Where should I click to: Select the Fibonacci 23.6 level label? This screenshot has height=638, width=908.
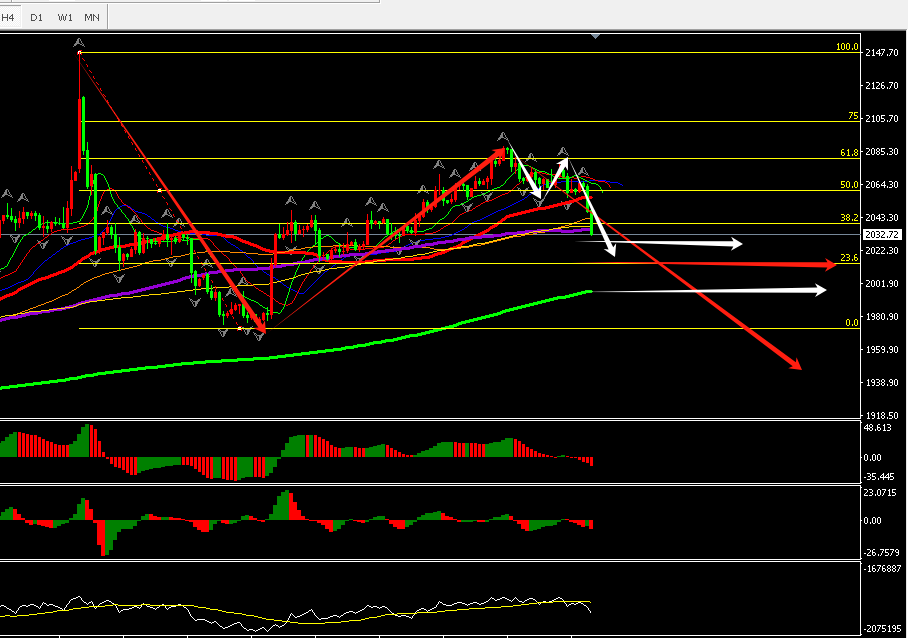pyautogui.click(x=849, y=258)
